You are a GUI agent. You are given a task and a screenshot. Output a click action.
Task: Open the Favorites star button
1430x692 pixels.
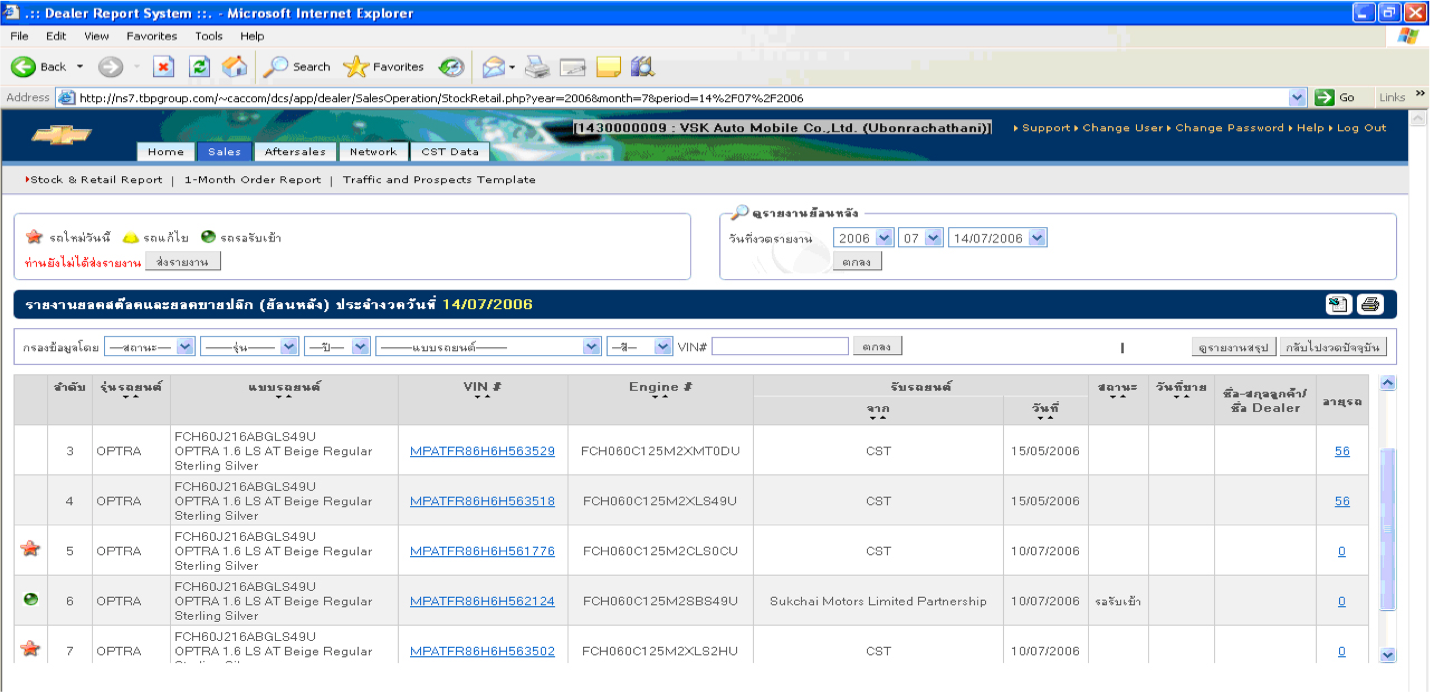pos(384,67)
